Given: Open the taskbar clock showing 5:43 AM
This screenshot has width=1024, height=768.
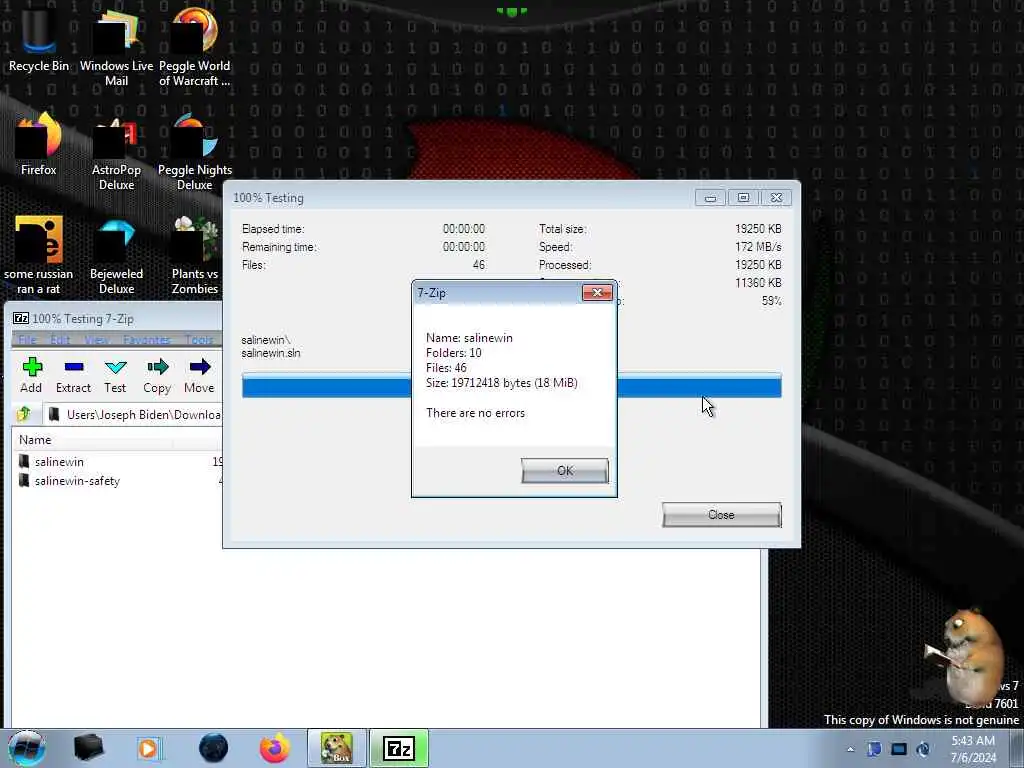Looking at the screenshot, I should pyautogui.click(x=974, y=749).
